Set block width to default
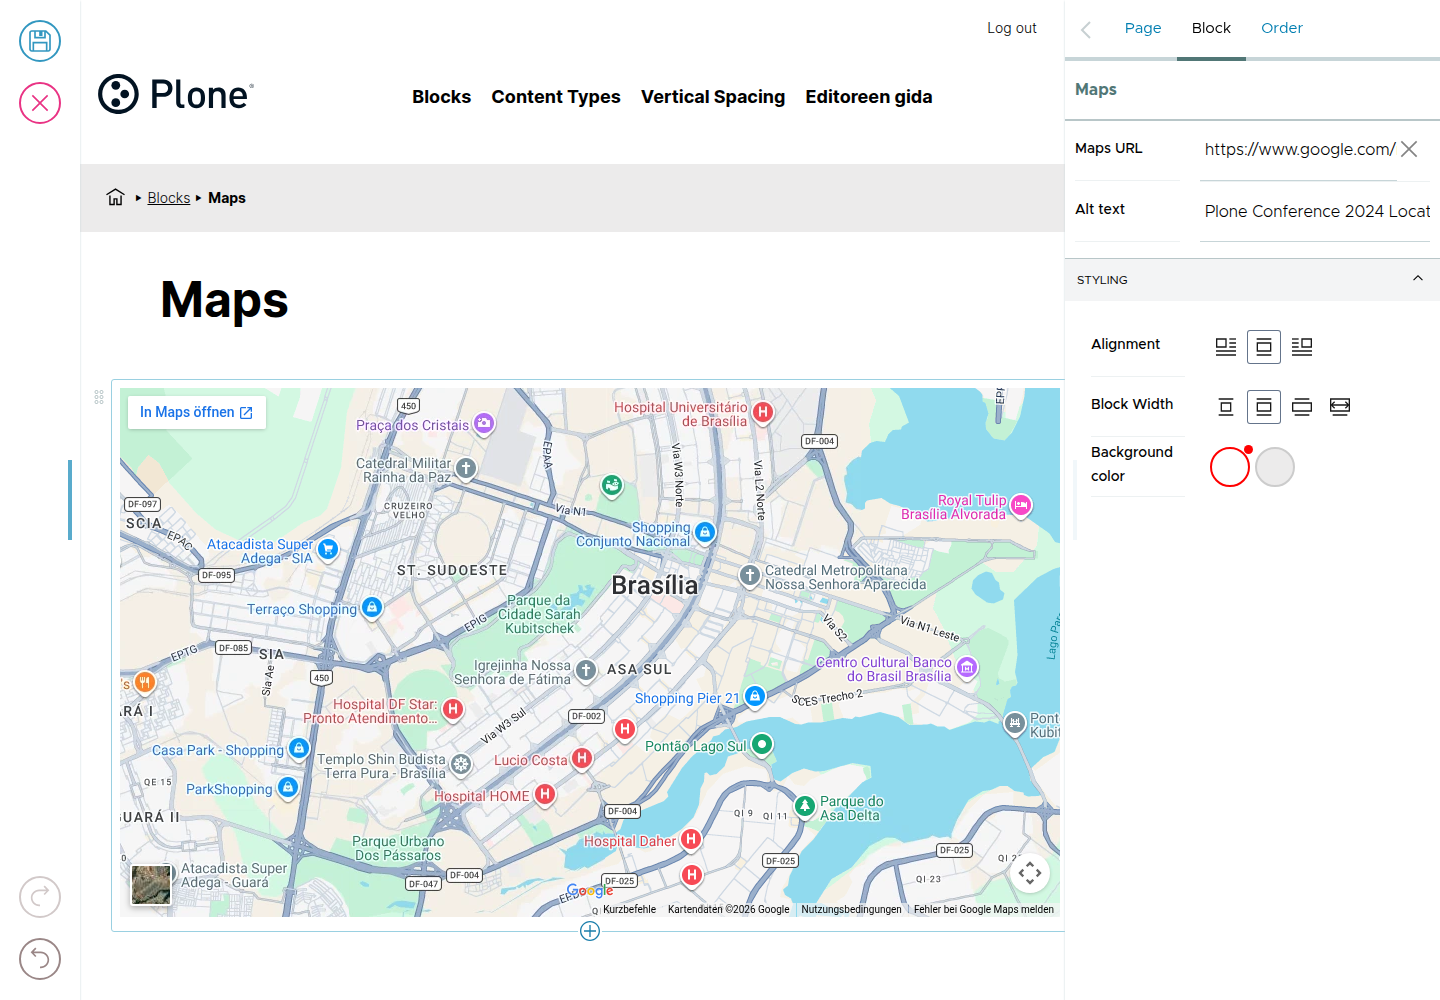Image resolution: width=1440 pixels, height=1000 pixels. [1264, 406]
